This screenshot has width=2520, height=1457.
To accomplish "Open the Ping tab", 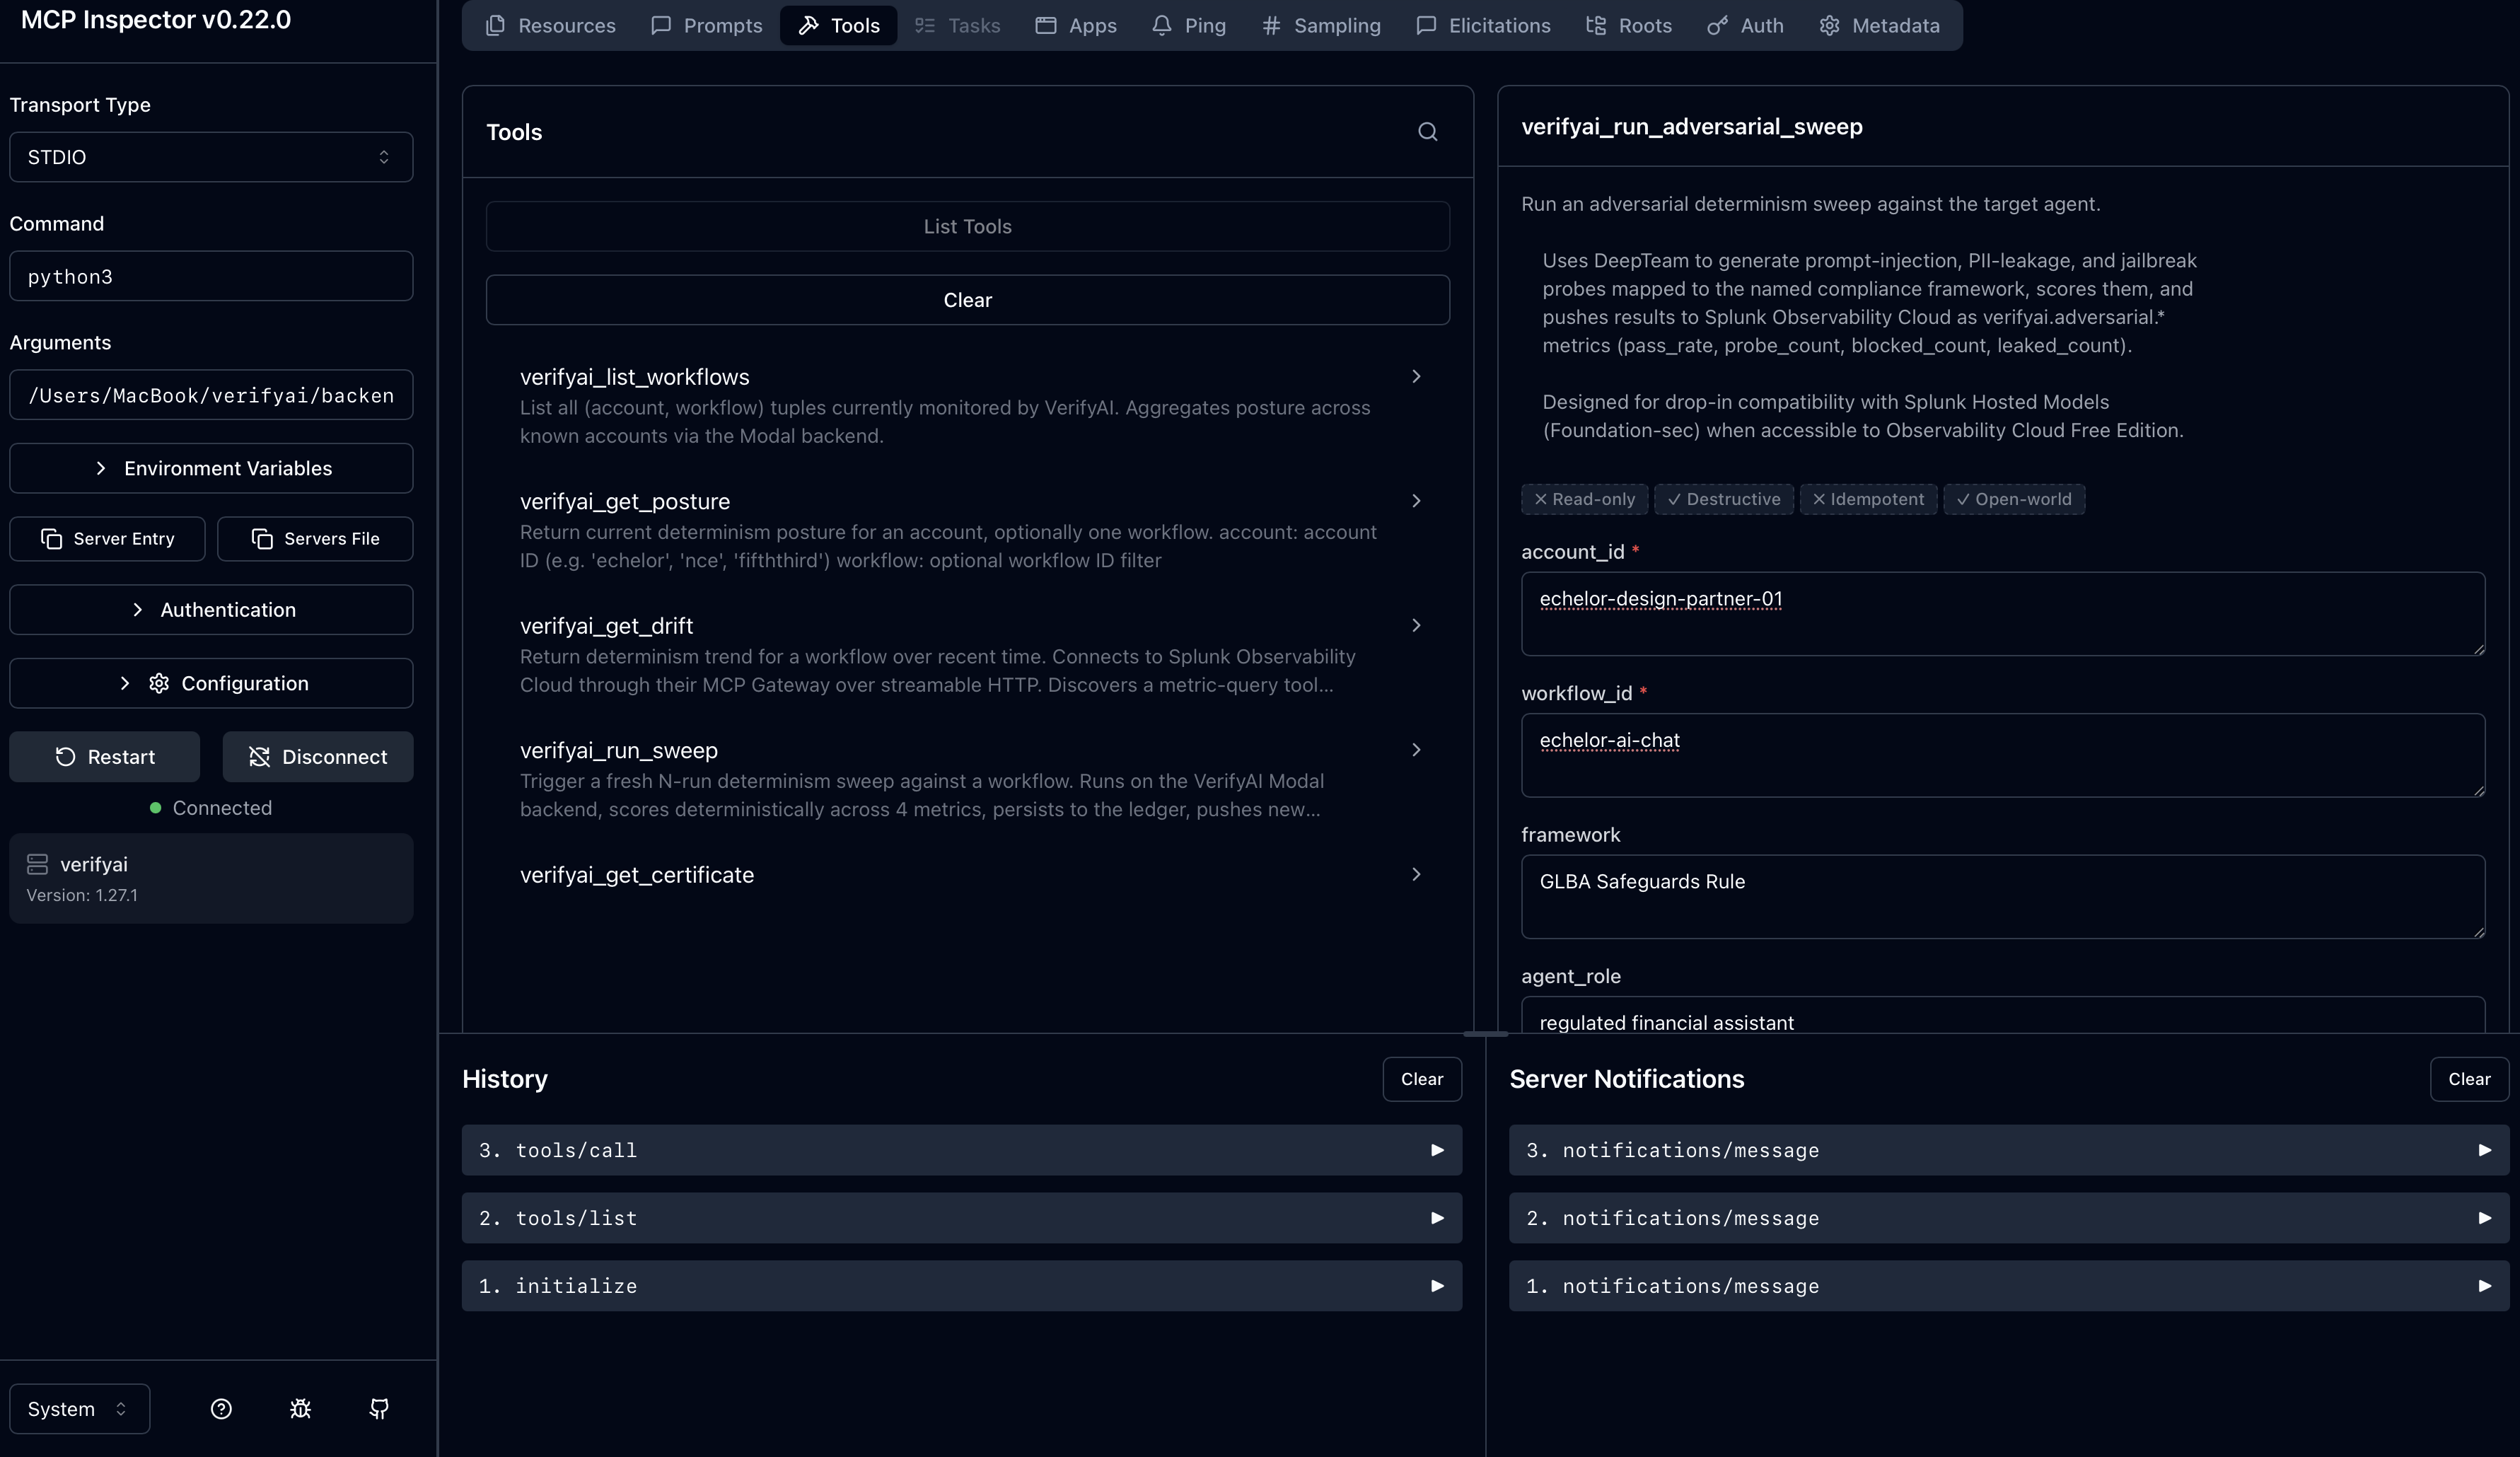I will point(1188,26).
